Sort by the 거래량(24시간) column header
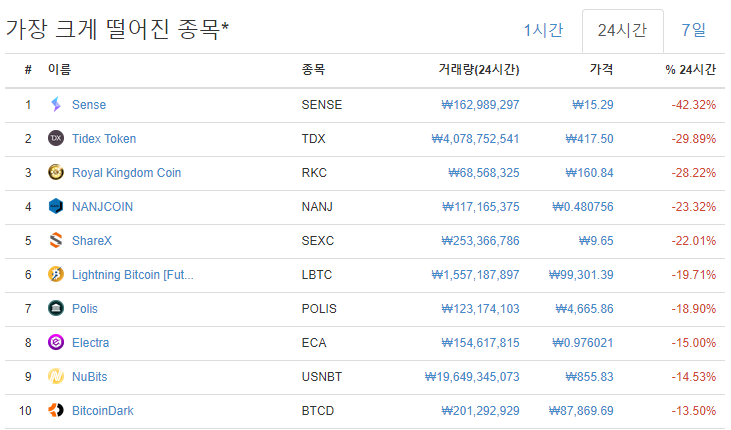Screen dimensions: 731x430 (478, 70)
